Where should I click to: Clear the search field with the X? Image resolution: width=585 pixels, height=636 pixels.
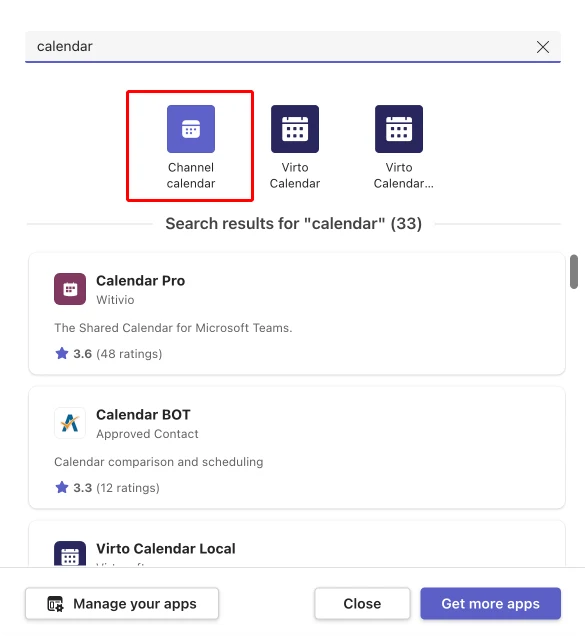(543, 47)
